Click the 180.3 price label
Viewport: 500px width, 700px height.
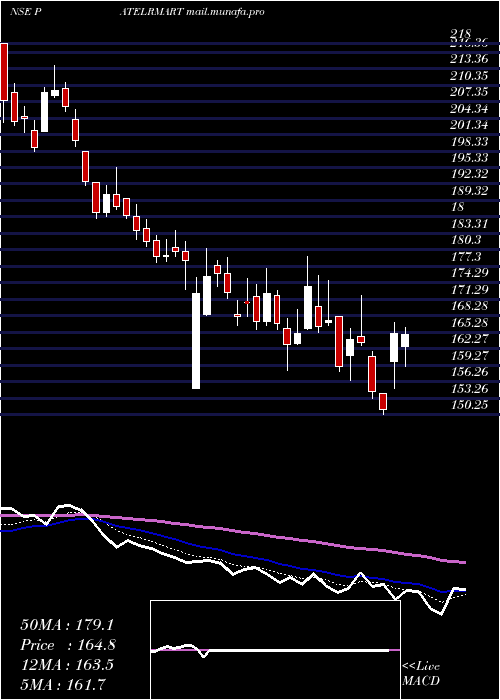tap(466, 241)
